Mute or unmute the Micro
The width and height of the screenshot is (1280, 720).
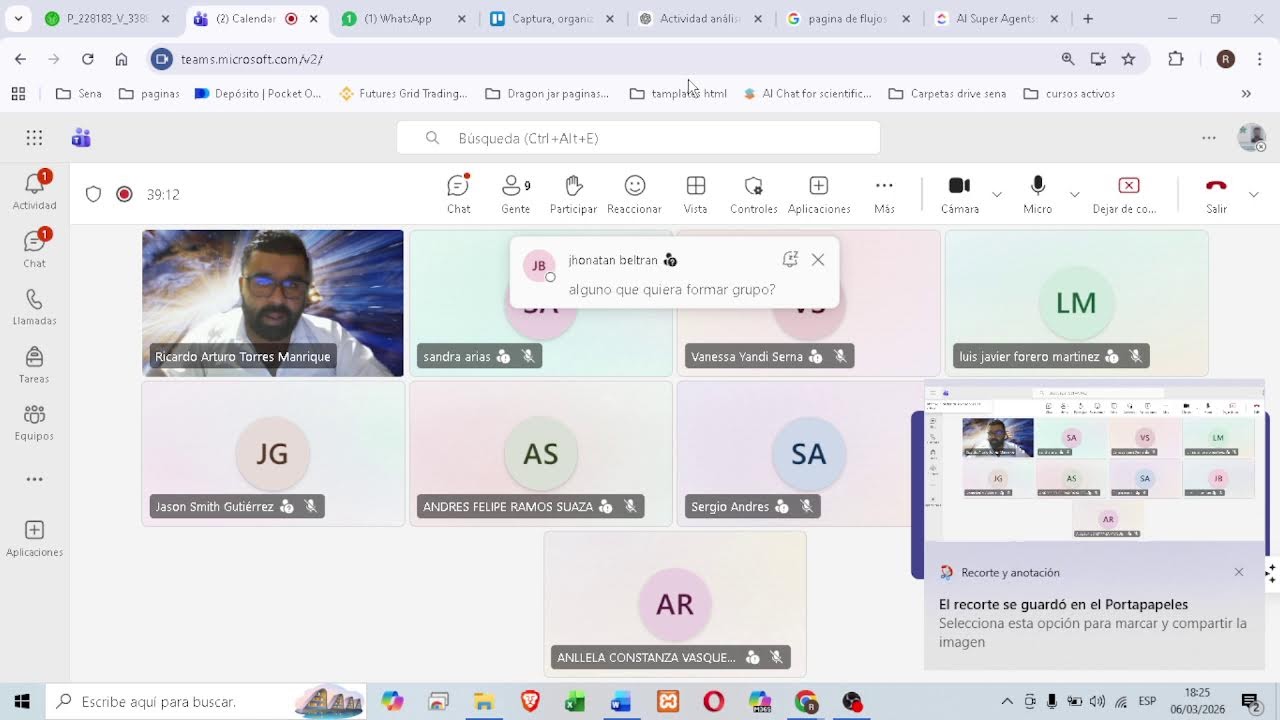click(x=1037, y=194)
